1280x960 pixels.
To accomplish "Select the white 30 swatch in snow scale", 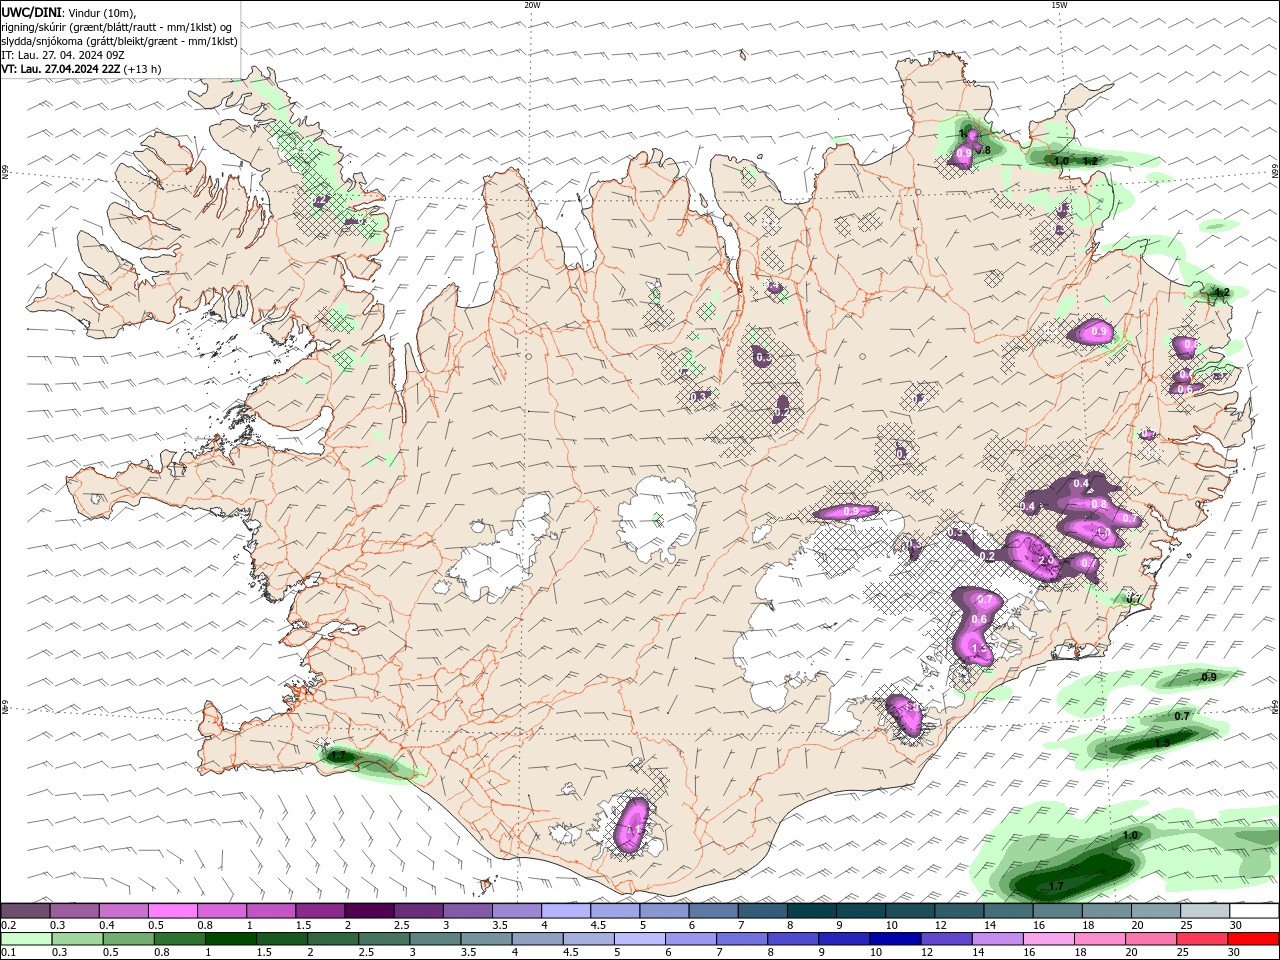I will (1255, 911).
